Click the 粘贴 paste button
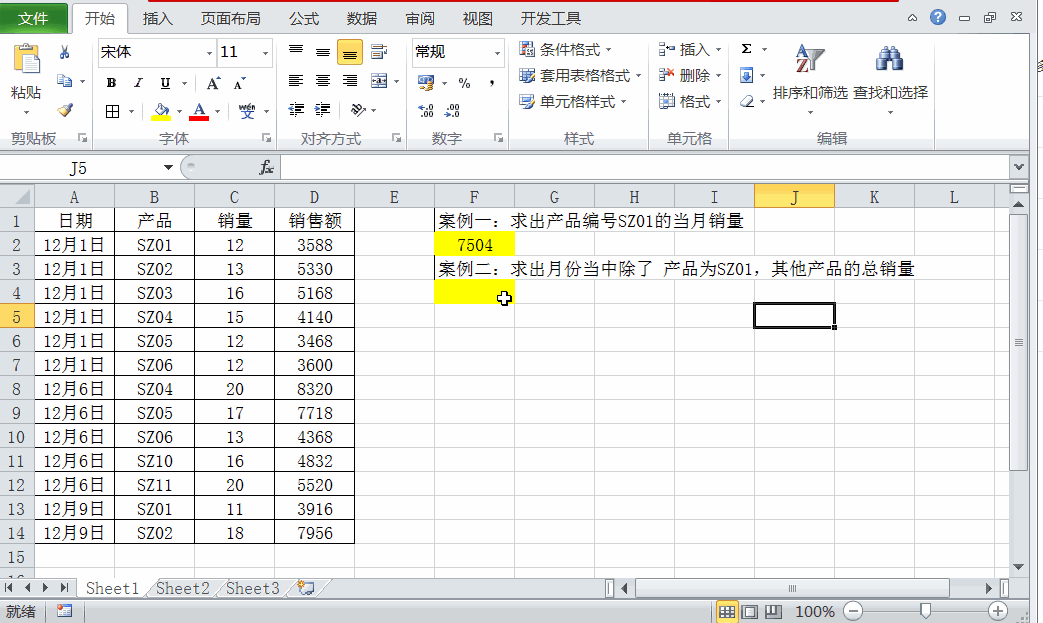This screenshot has width=1043, height=623. [x=26, y=75]
